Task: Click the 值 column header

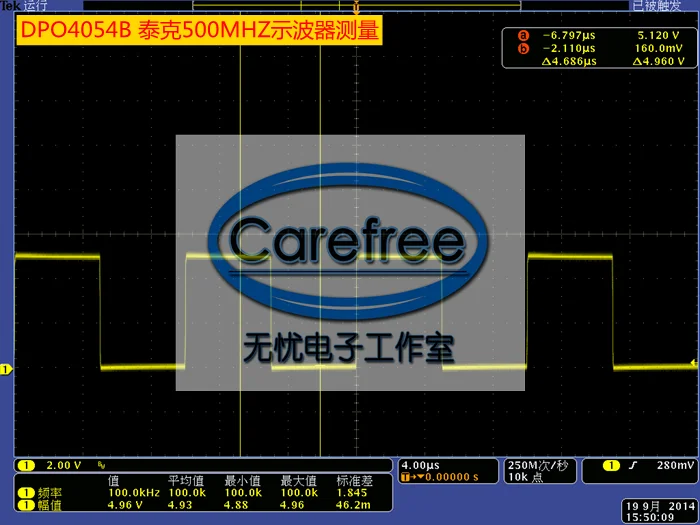Action: (113, 481)
